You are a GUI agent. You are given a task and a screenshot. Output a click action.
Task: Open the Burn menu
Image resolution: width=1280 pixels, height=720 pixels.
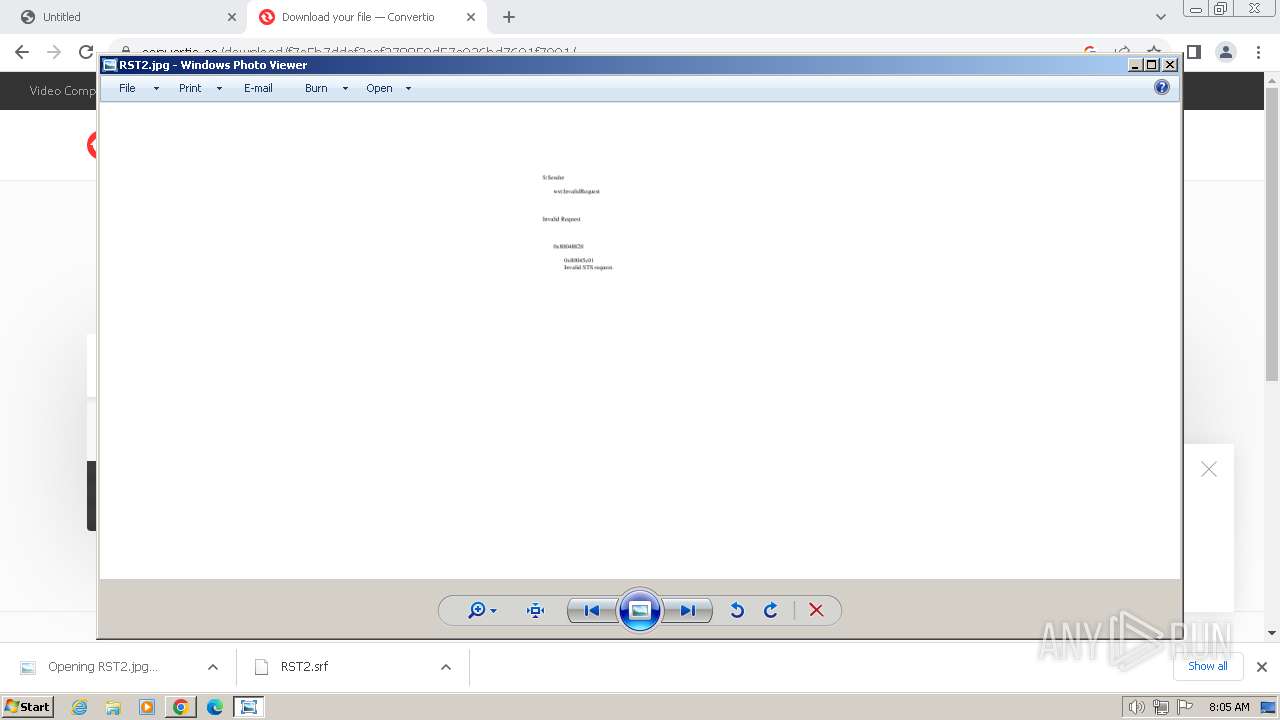[x=316, y=88]
